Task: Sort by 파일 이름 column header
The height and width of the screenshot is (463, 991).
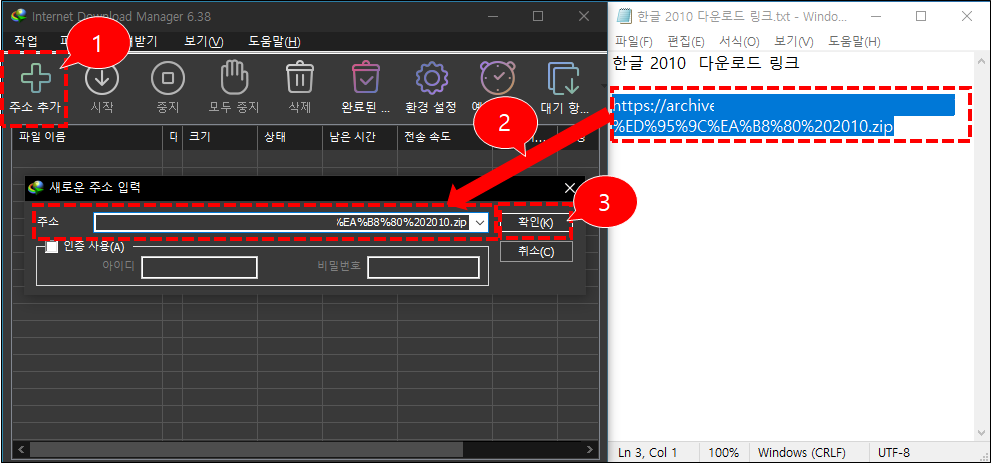Action: point(88,136)
